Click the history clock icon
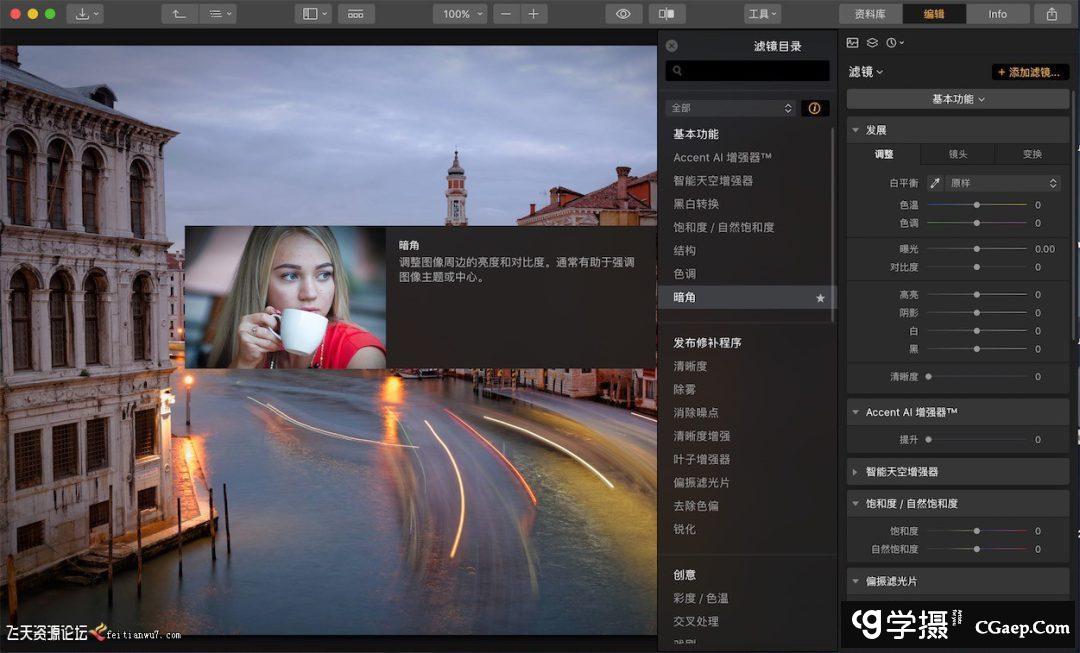The height and width of the screenshot is (653, 1080). point(892,43)
